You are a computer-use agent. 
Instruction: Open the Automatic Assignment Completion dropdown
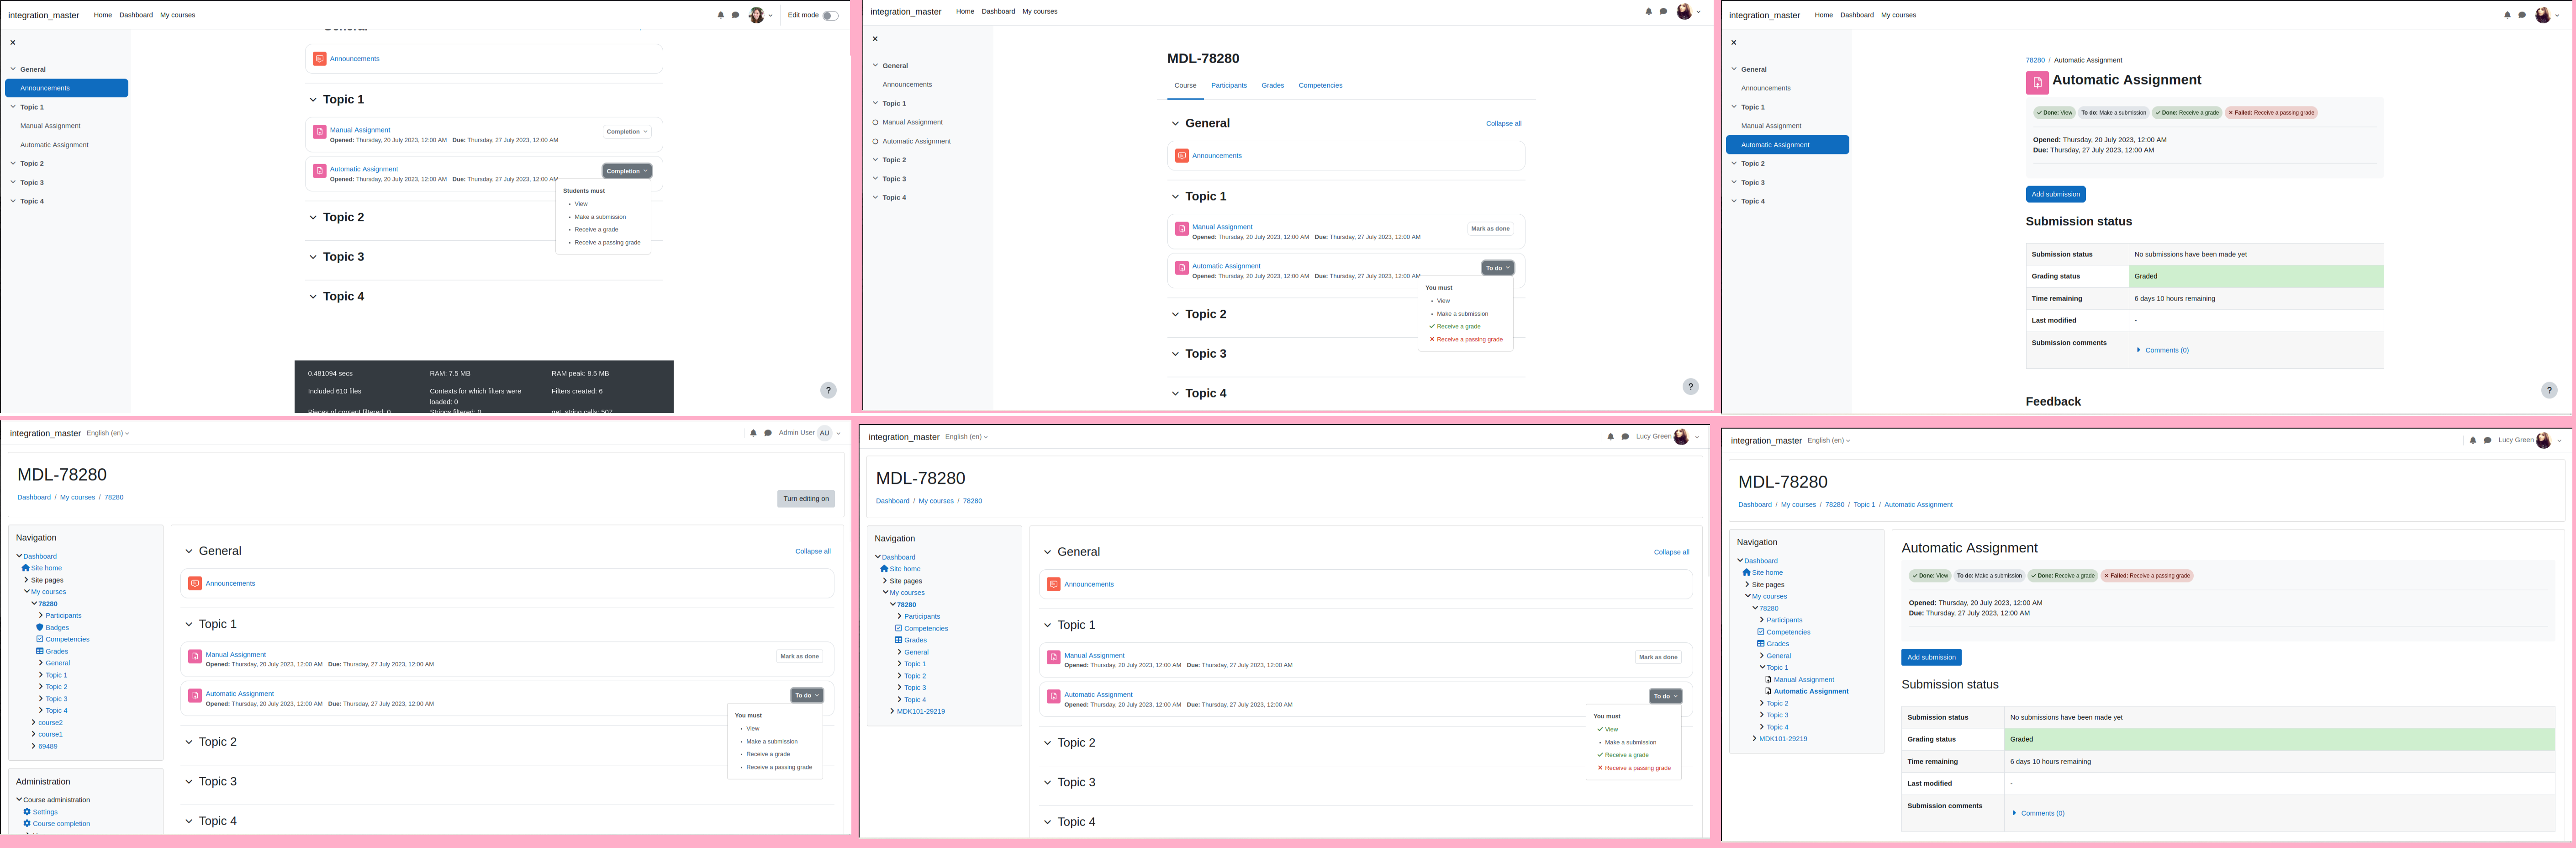coord(627,171)
